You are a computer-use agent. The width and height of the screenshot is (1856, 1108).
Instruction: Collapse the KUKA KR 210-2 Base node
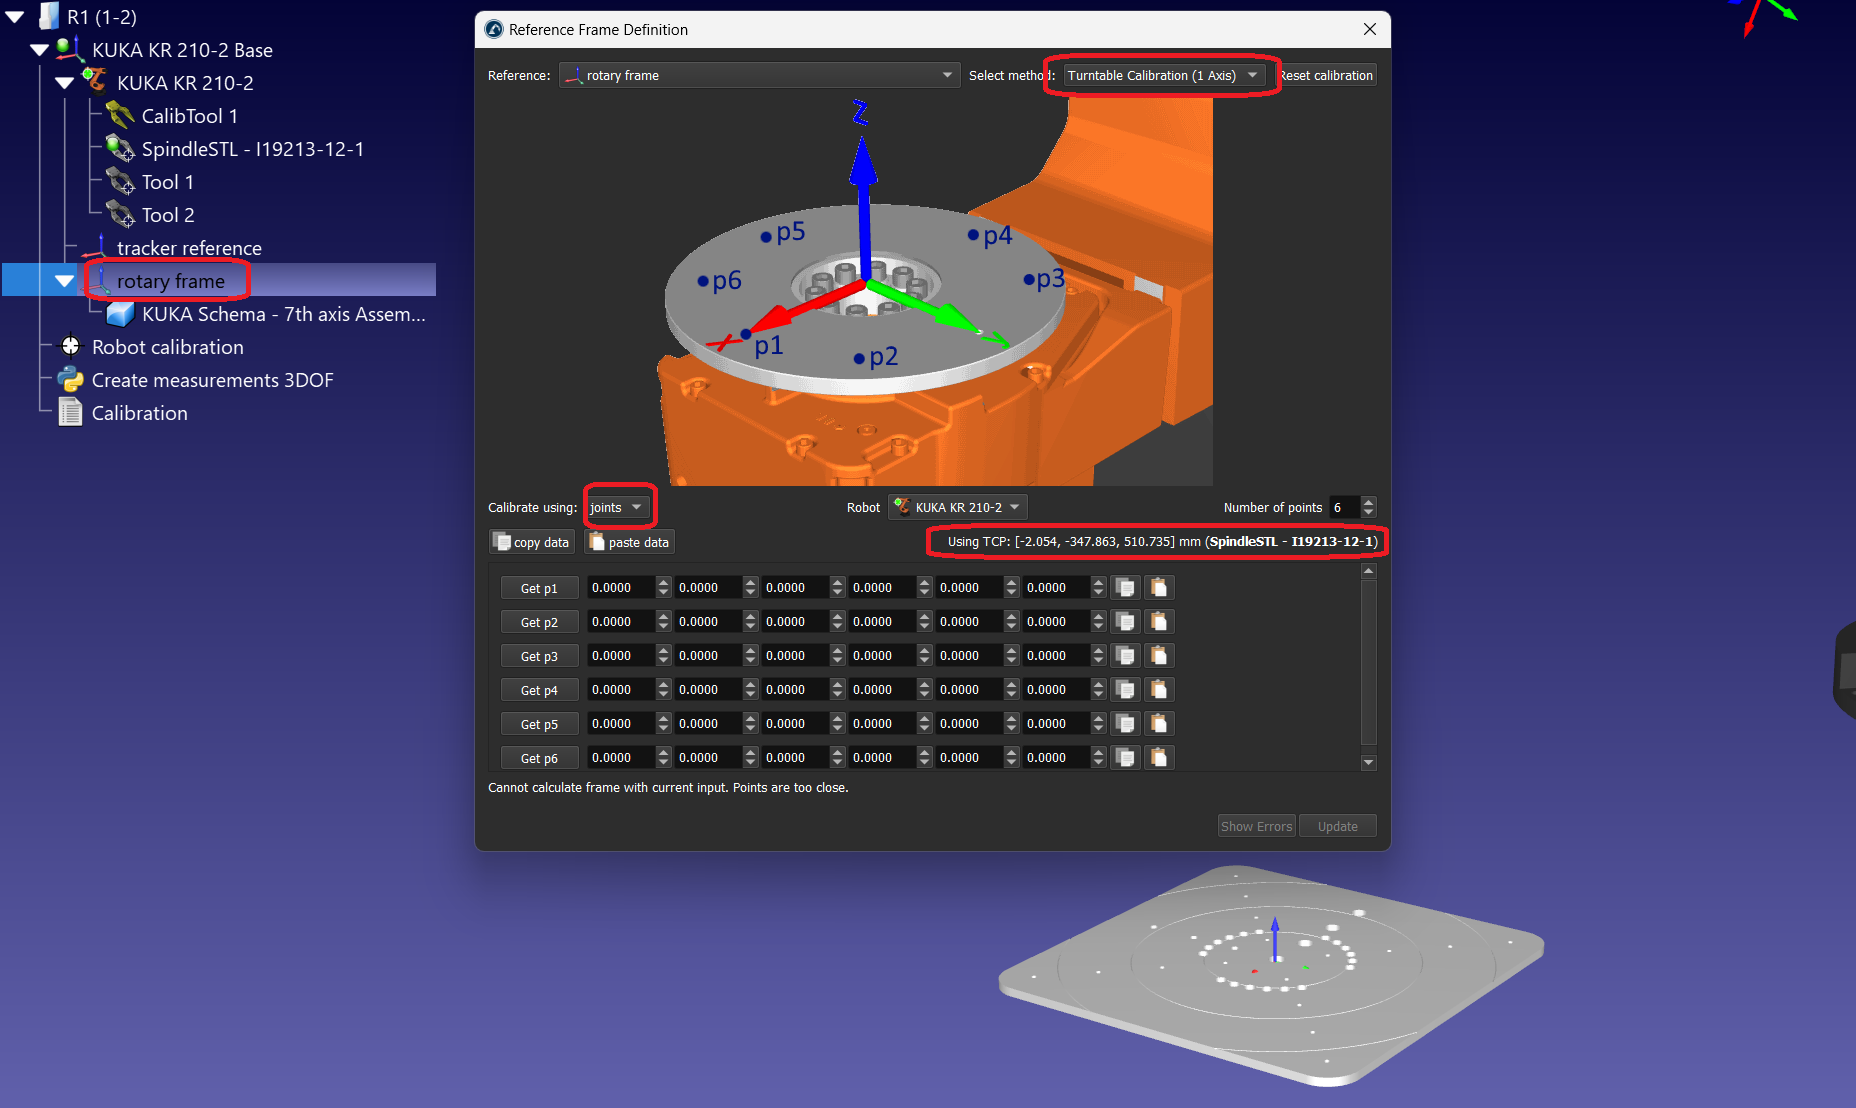(x=39, y=50)
